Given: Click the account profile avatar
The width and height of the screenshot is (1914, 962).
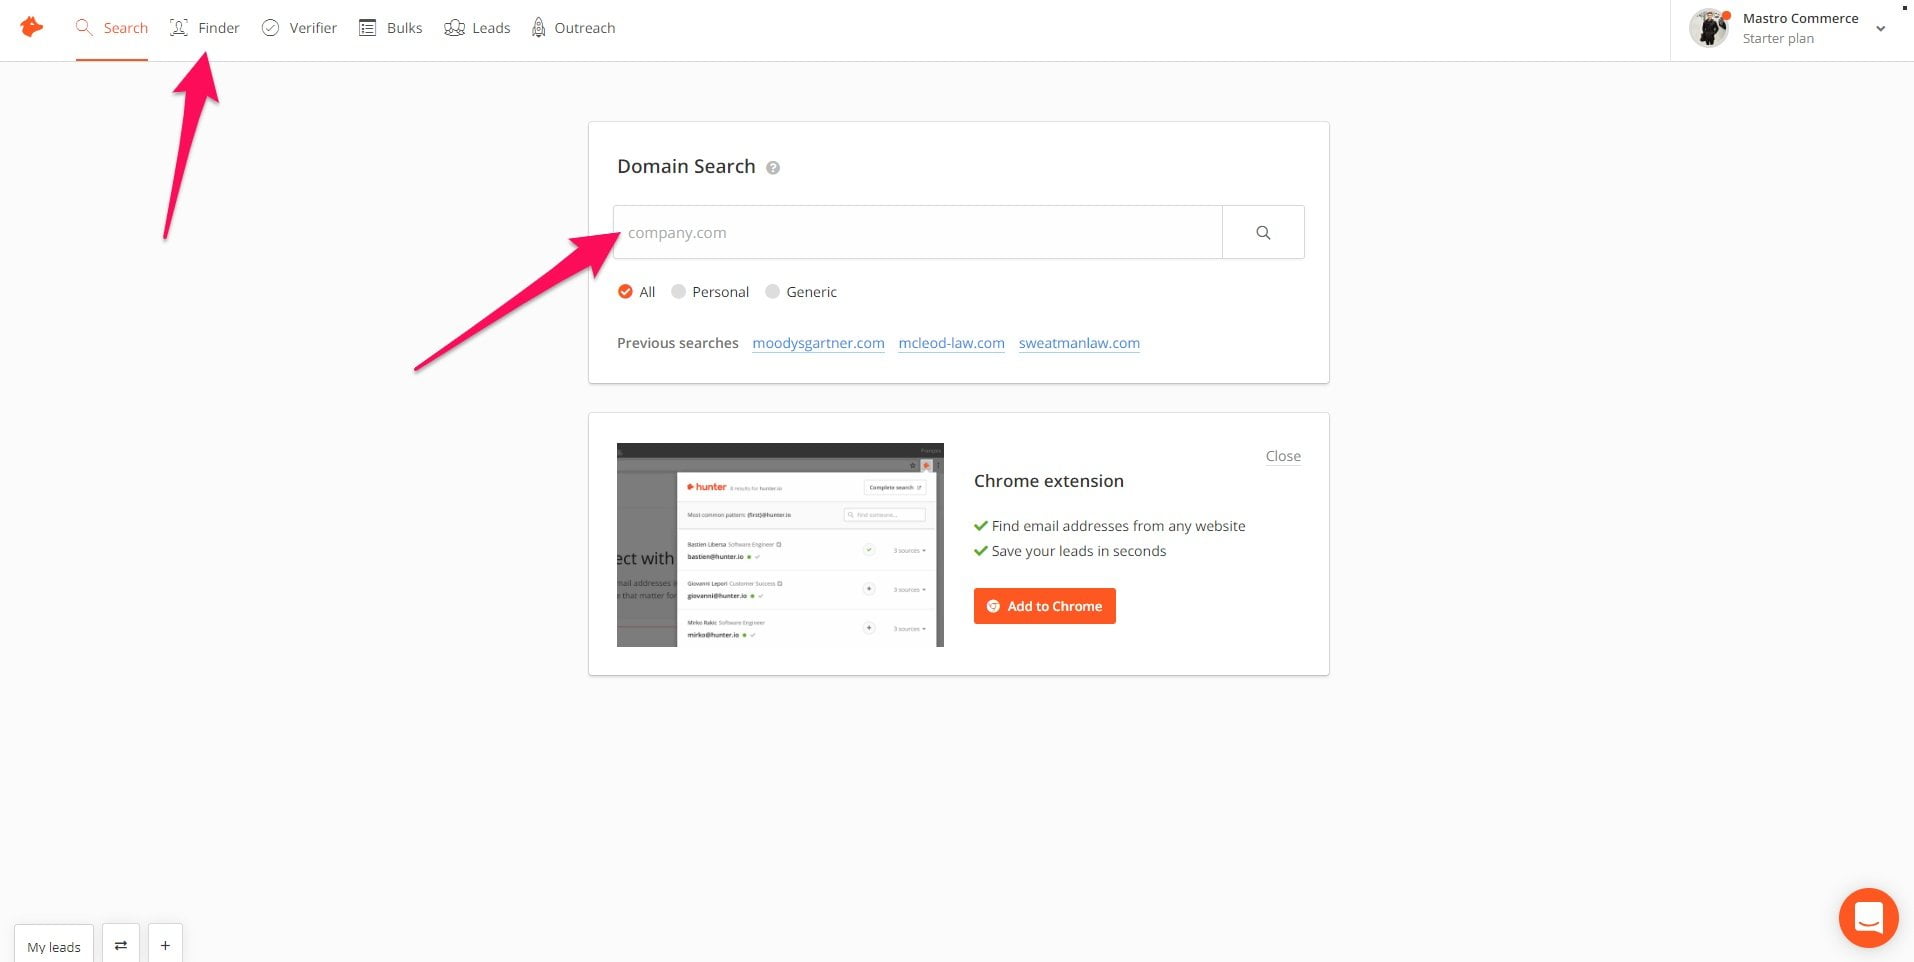Looking at the screenshot, I should point(1709,28).
